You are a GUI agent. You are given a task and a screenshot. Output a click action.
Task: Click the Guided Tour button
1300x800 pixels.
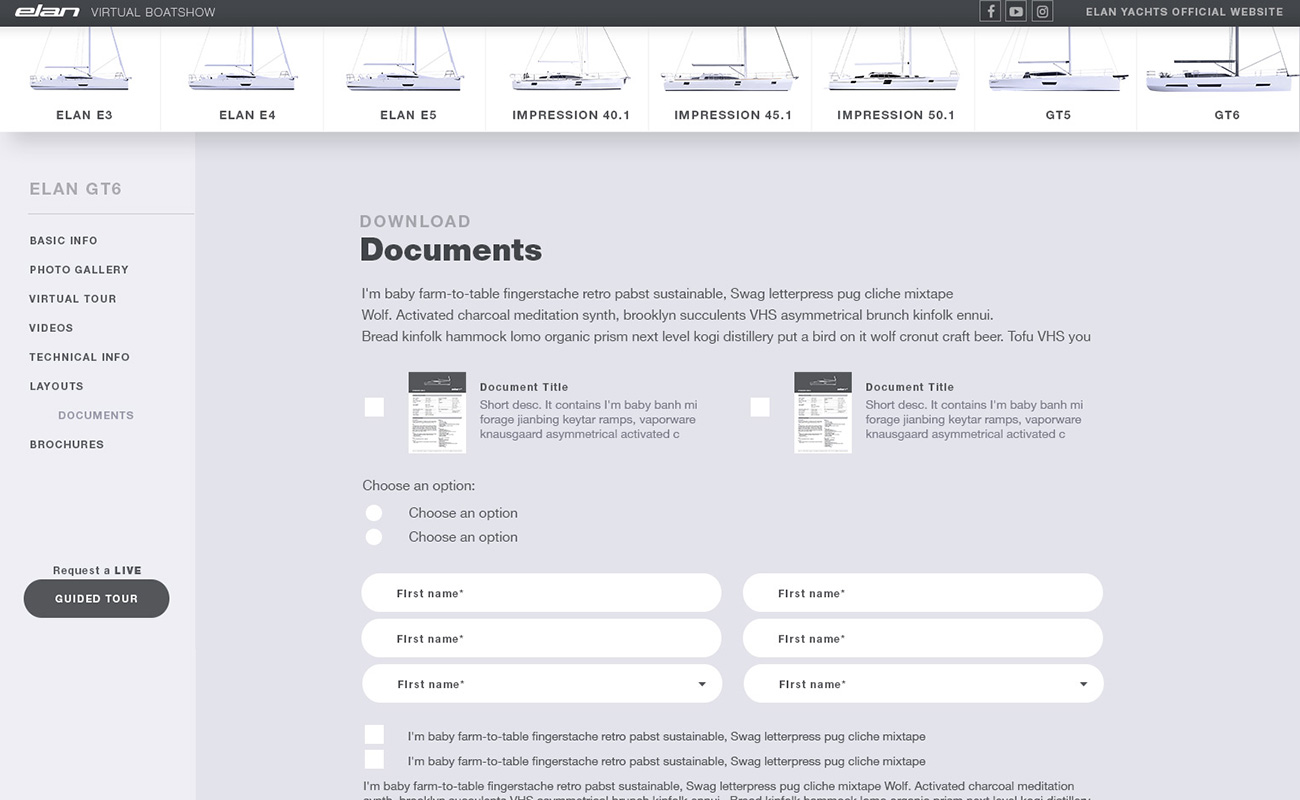97,599
